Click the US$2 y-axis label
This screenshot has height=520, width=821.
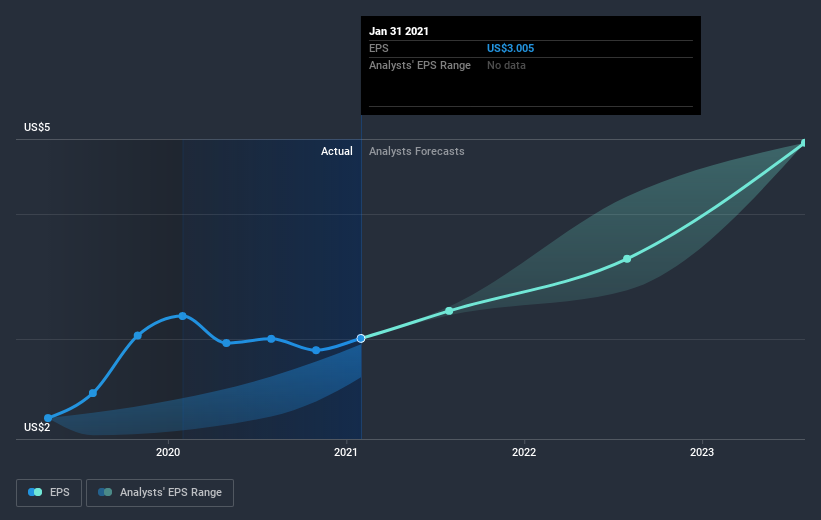click(37, 427)
